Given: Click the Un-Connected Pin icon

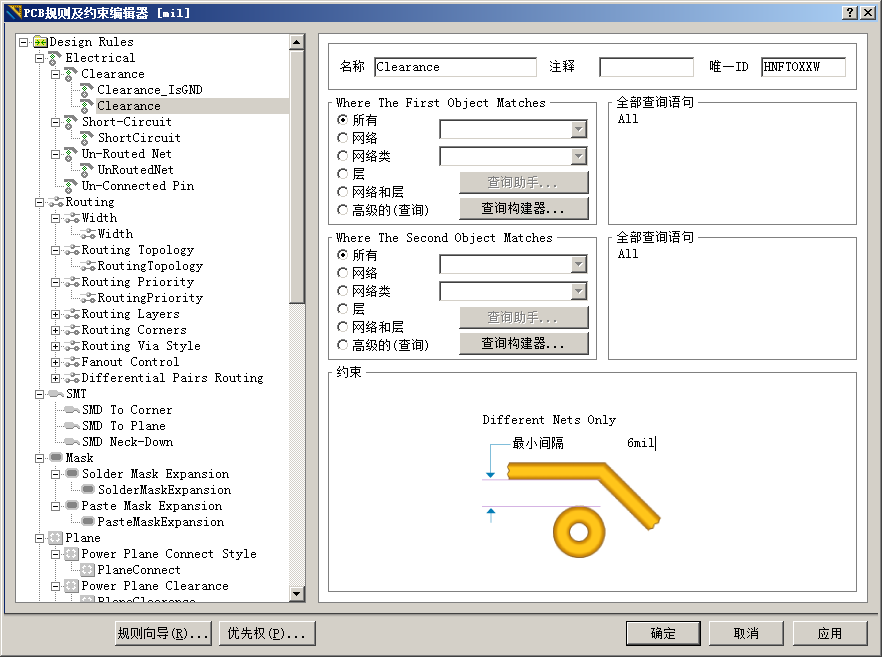Looking at the screenshot, I should tap(71, 186).
